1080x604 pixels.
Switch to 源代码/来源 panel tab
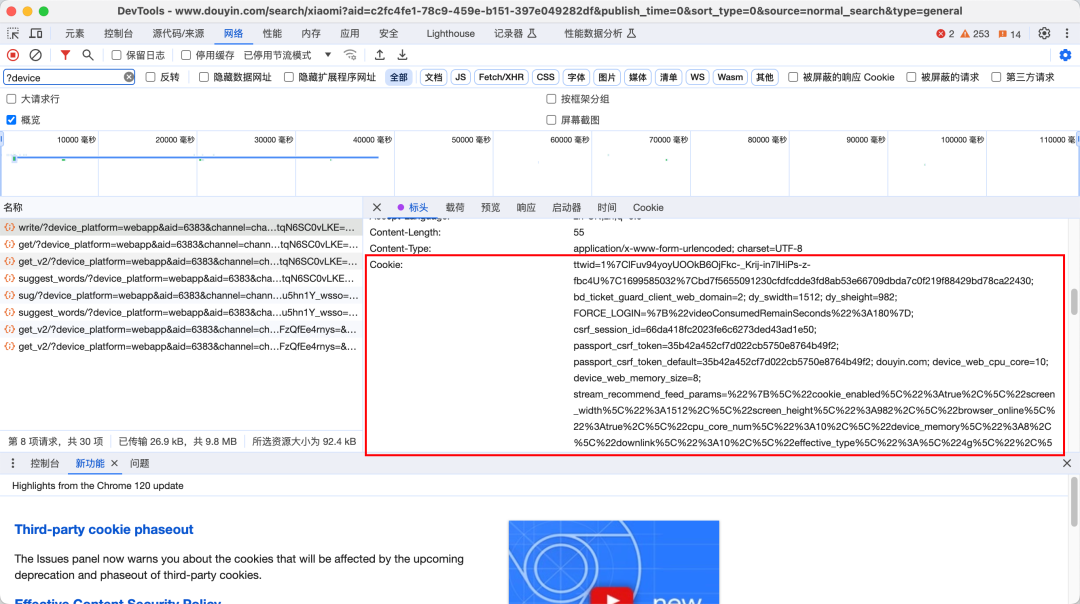(x=178, y=33)
